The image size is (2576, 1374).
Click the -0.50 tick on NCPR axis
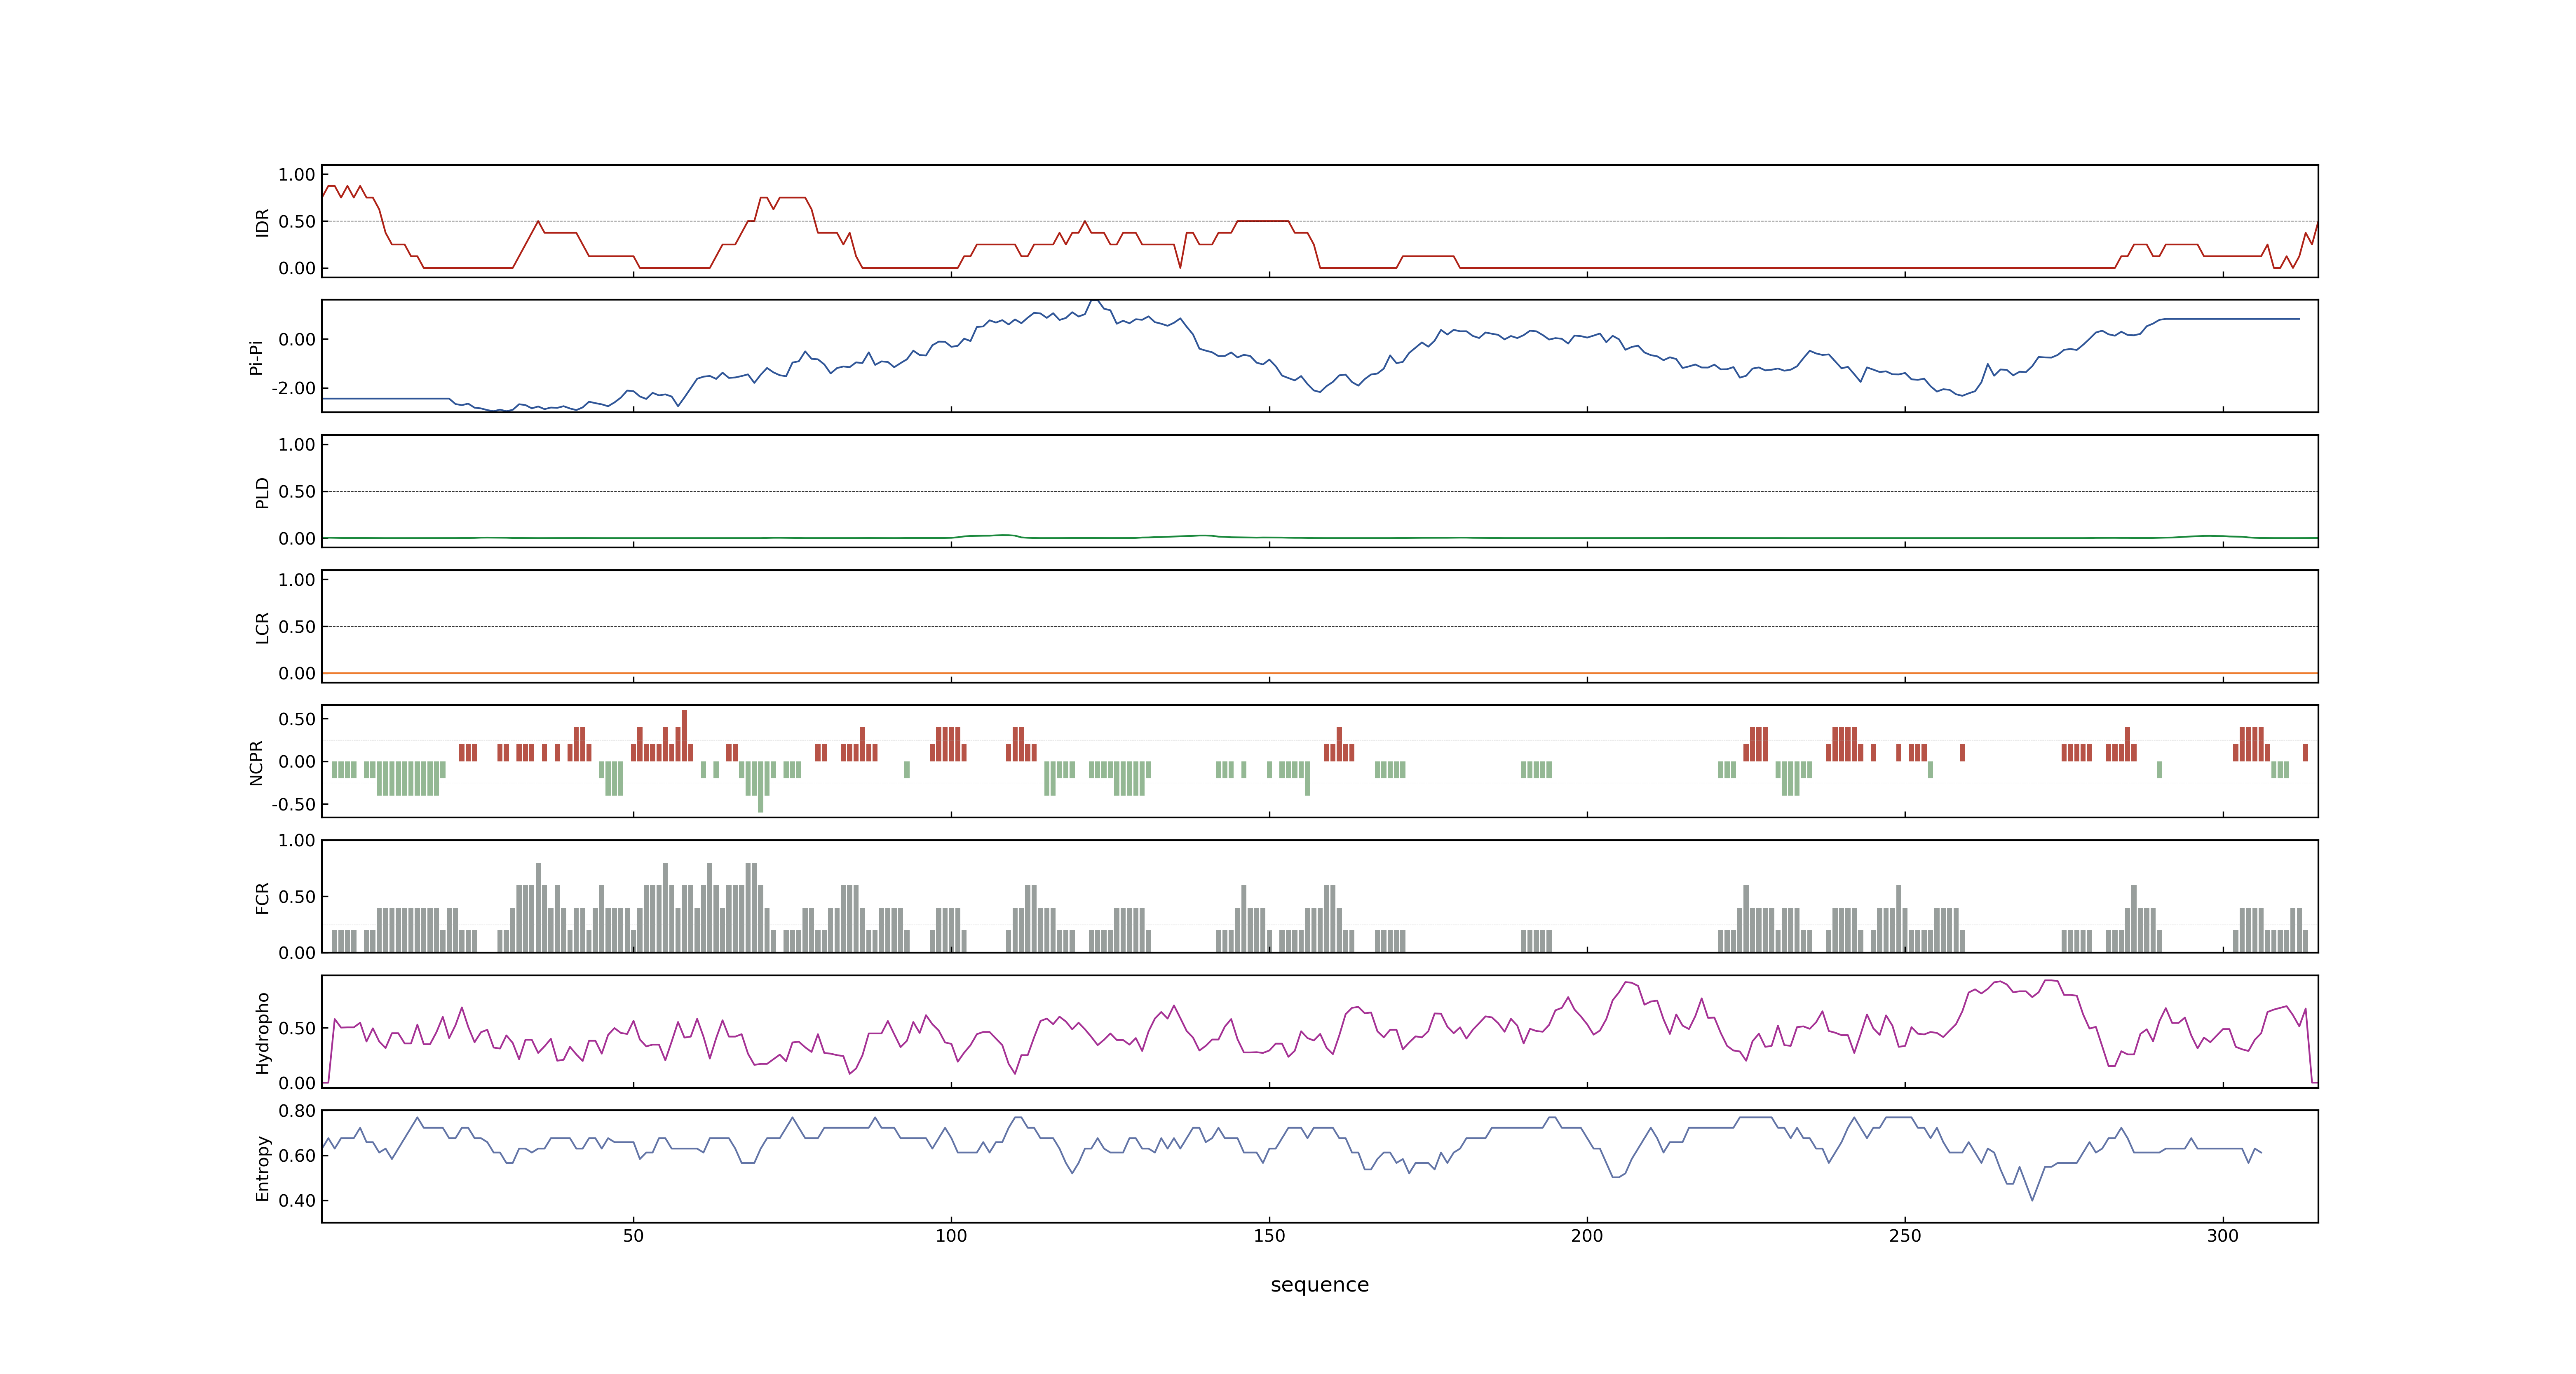click(x=293, y=804)
